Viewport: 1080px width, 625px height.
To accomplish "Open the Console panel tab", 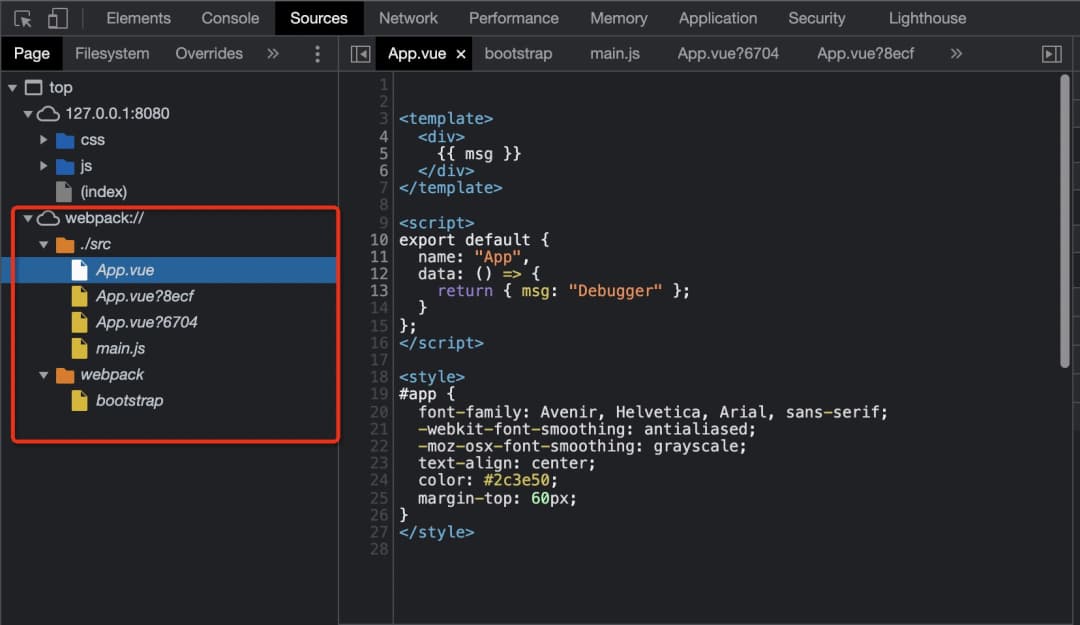I will (230, 18).
